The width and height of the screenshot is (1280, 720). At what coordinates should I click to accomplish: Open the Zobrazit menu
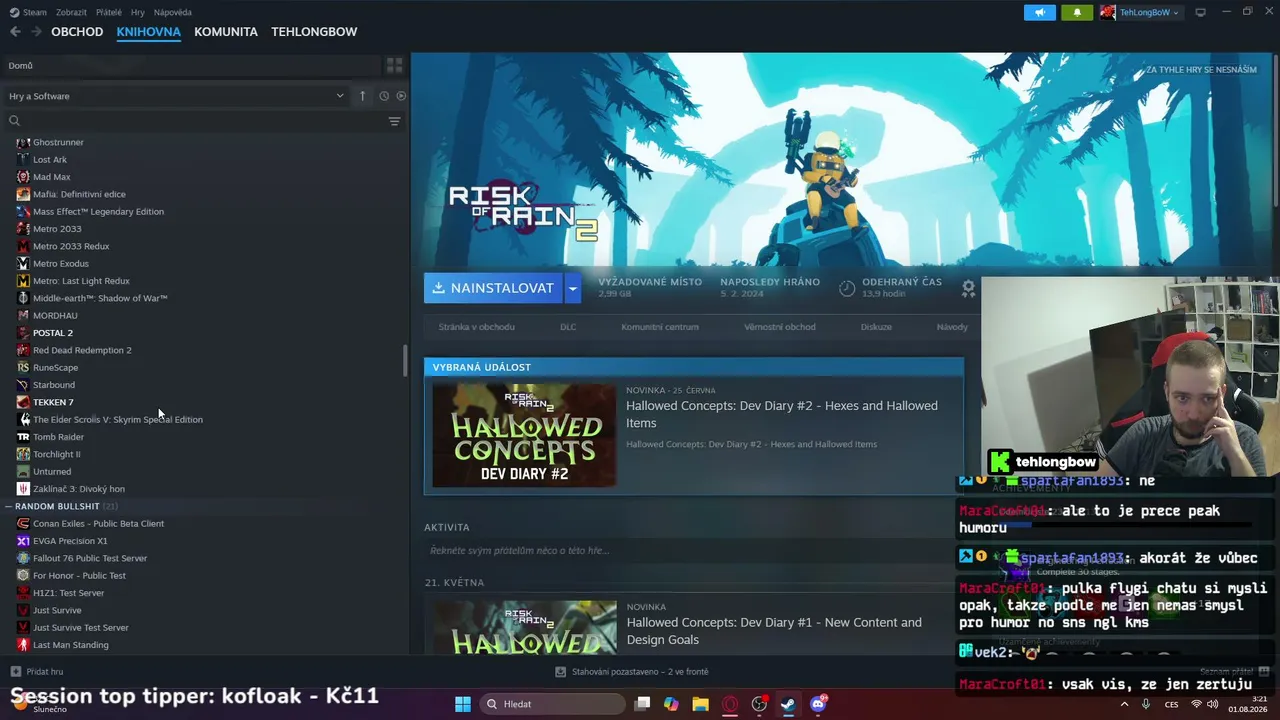point(71,12)
